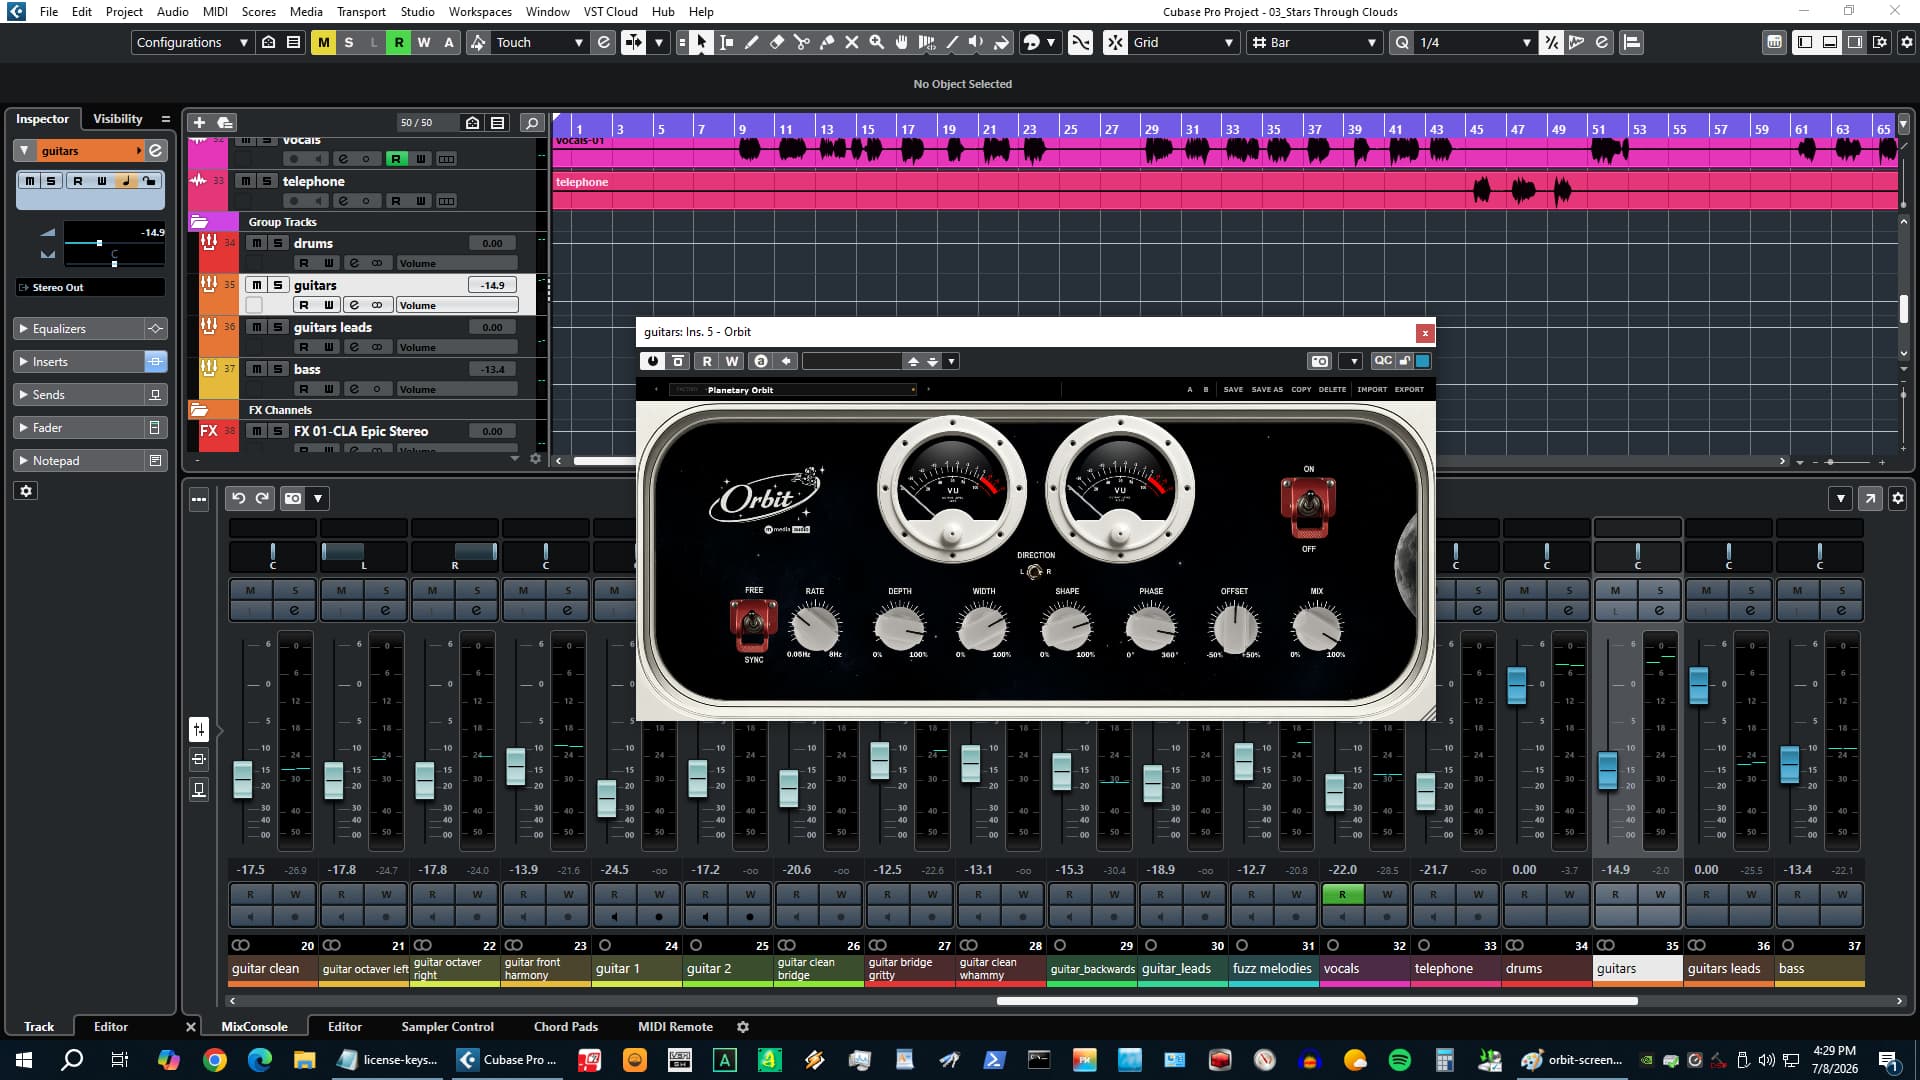Click Stereo Out output routing field
This screenshot has width=1920, height=1080.
tap(90, 287)
